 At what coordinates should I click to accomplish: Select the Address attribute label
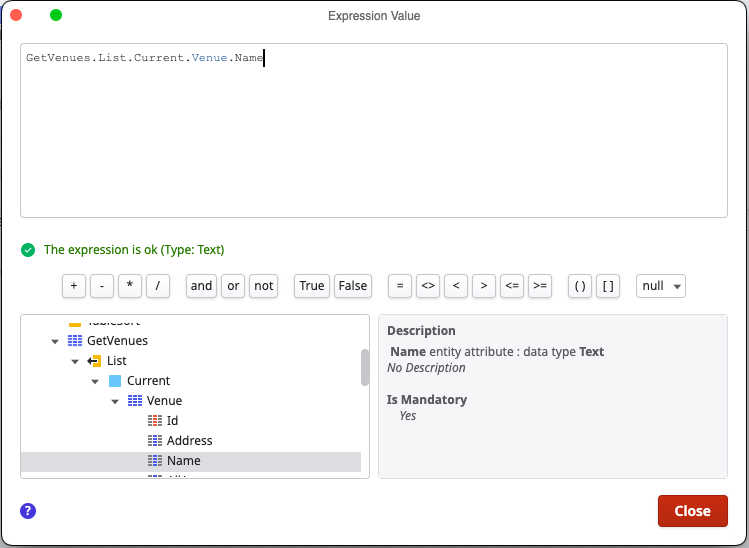tap(189, 441)
